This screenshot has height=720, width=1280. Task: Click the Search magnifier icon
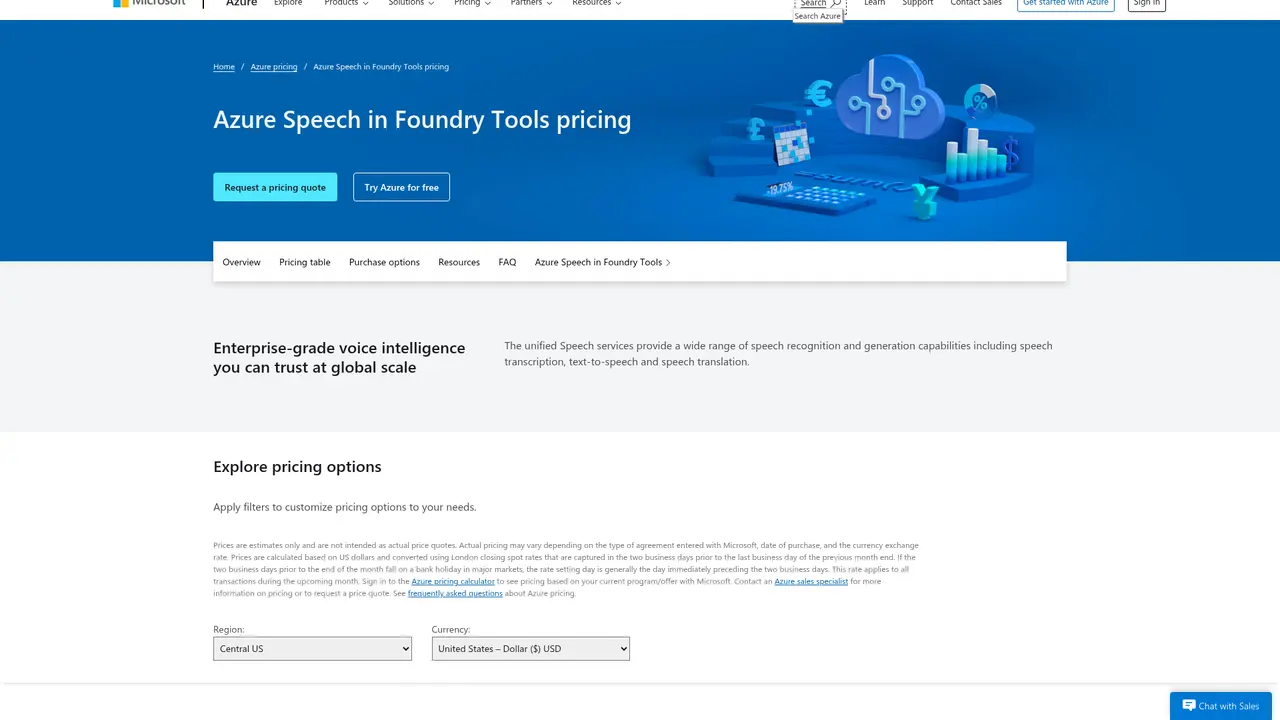pyautogui.click(x=836, y=4)
